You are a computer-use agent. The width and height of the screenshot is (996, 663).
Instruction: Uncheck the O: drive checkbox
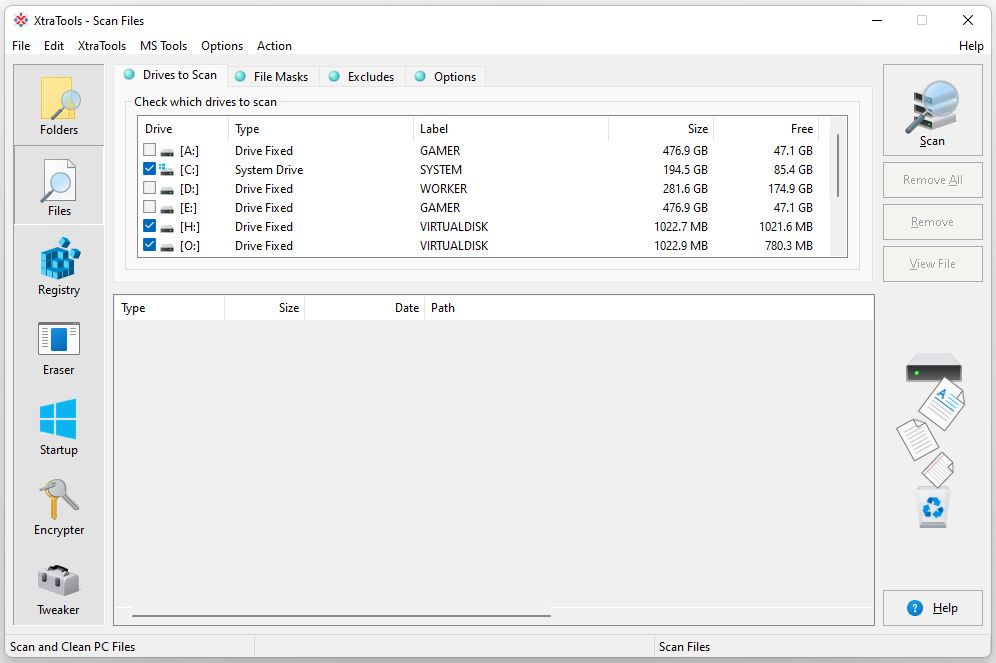(x=149, y=245)
